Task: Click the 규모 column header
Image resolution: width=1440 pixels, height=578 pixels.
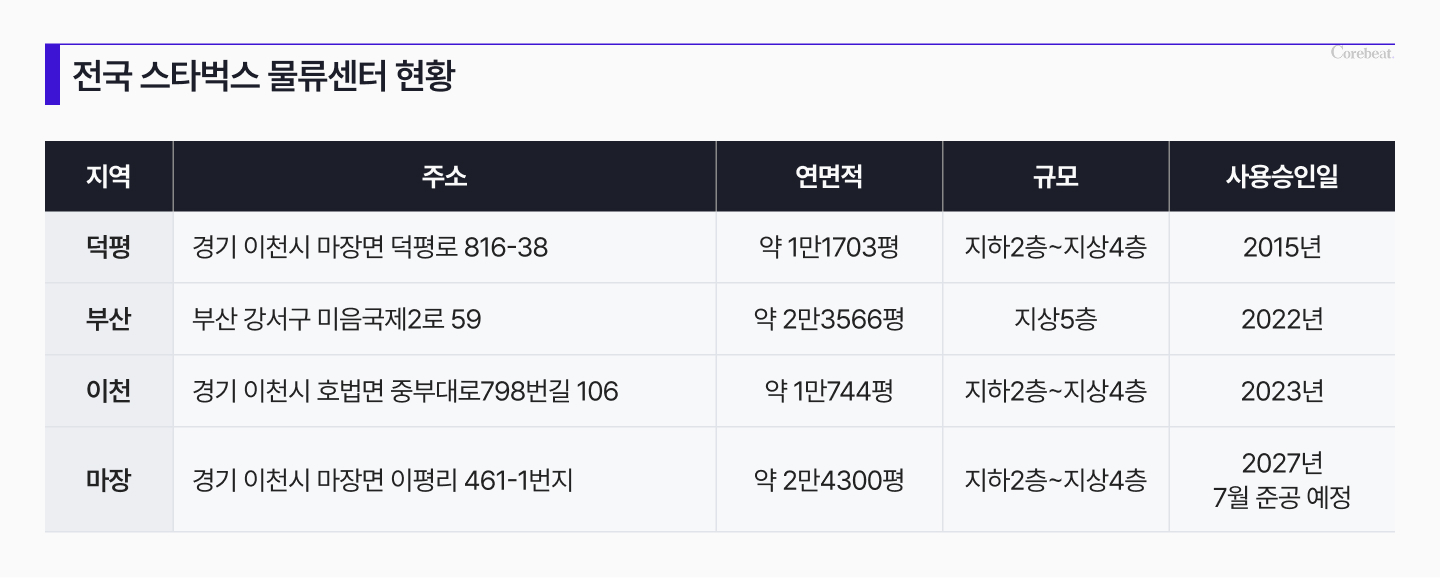Action: [1055, 177]
